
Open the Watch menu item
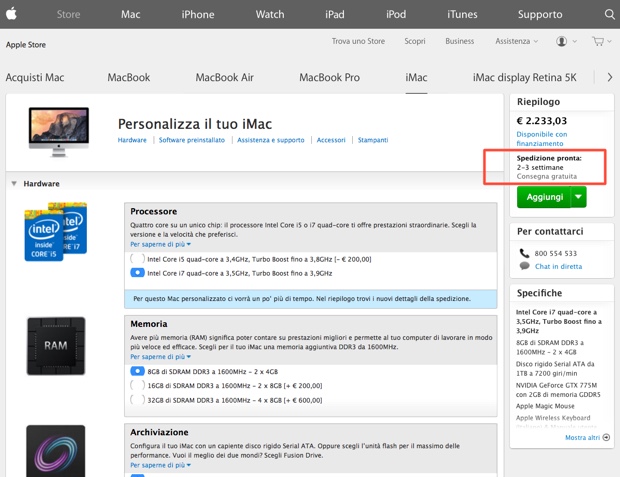(x=270, y=14)
